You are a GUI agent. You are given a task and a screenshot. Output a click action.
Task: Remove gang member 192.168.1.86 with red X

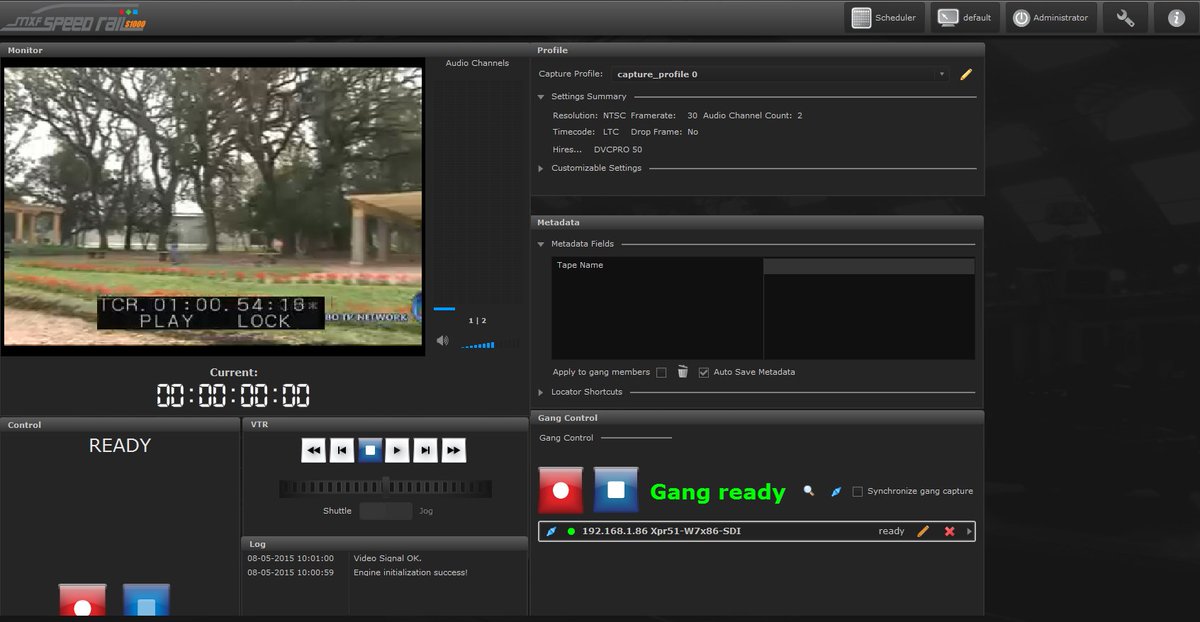point(949,531)
